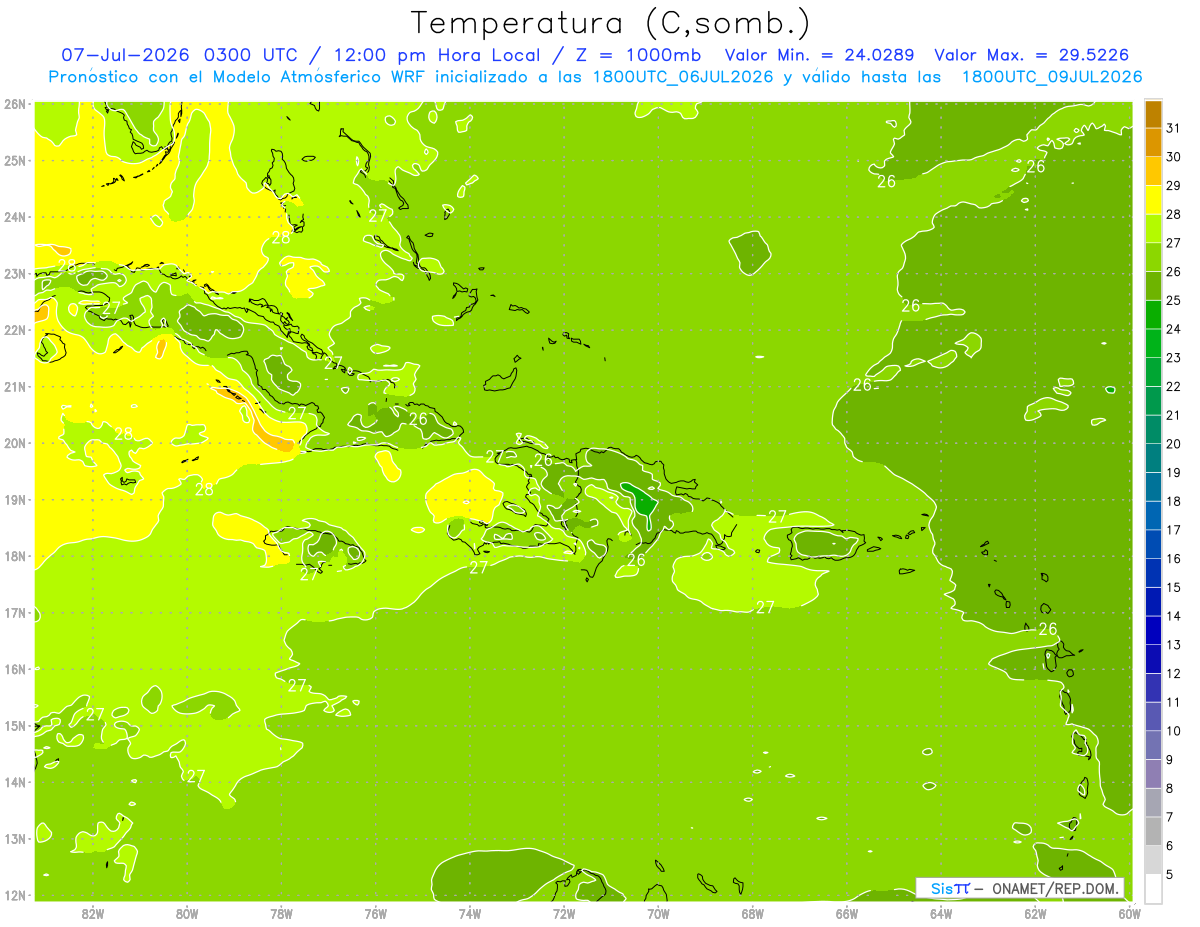Image resolution: width=1200 pixels, height=927 pixels.
Task: Click the '70W' longitude label
Action: pyautogui.click(x=658, y=913)
